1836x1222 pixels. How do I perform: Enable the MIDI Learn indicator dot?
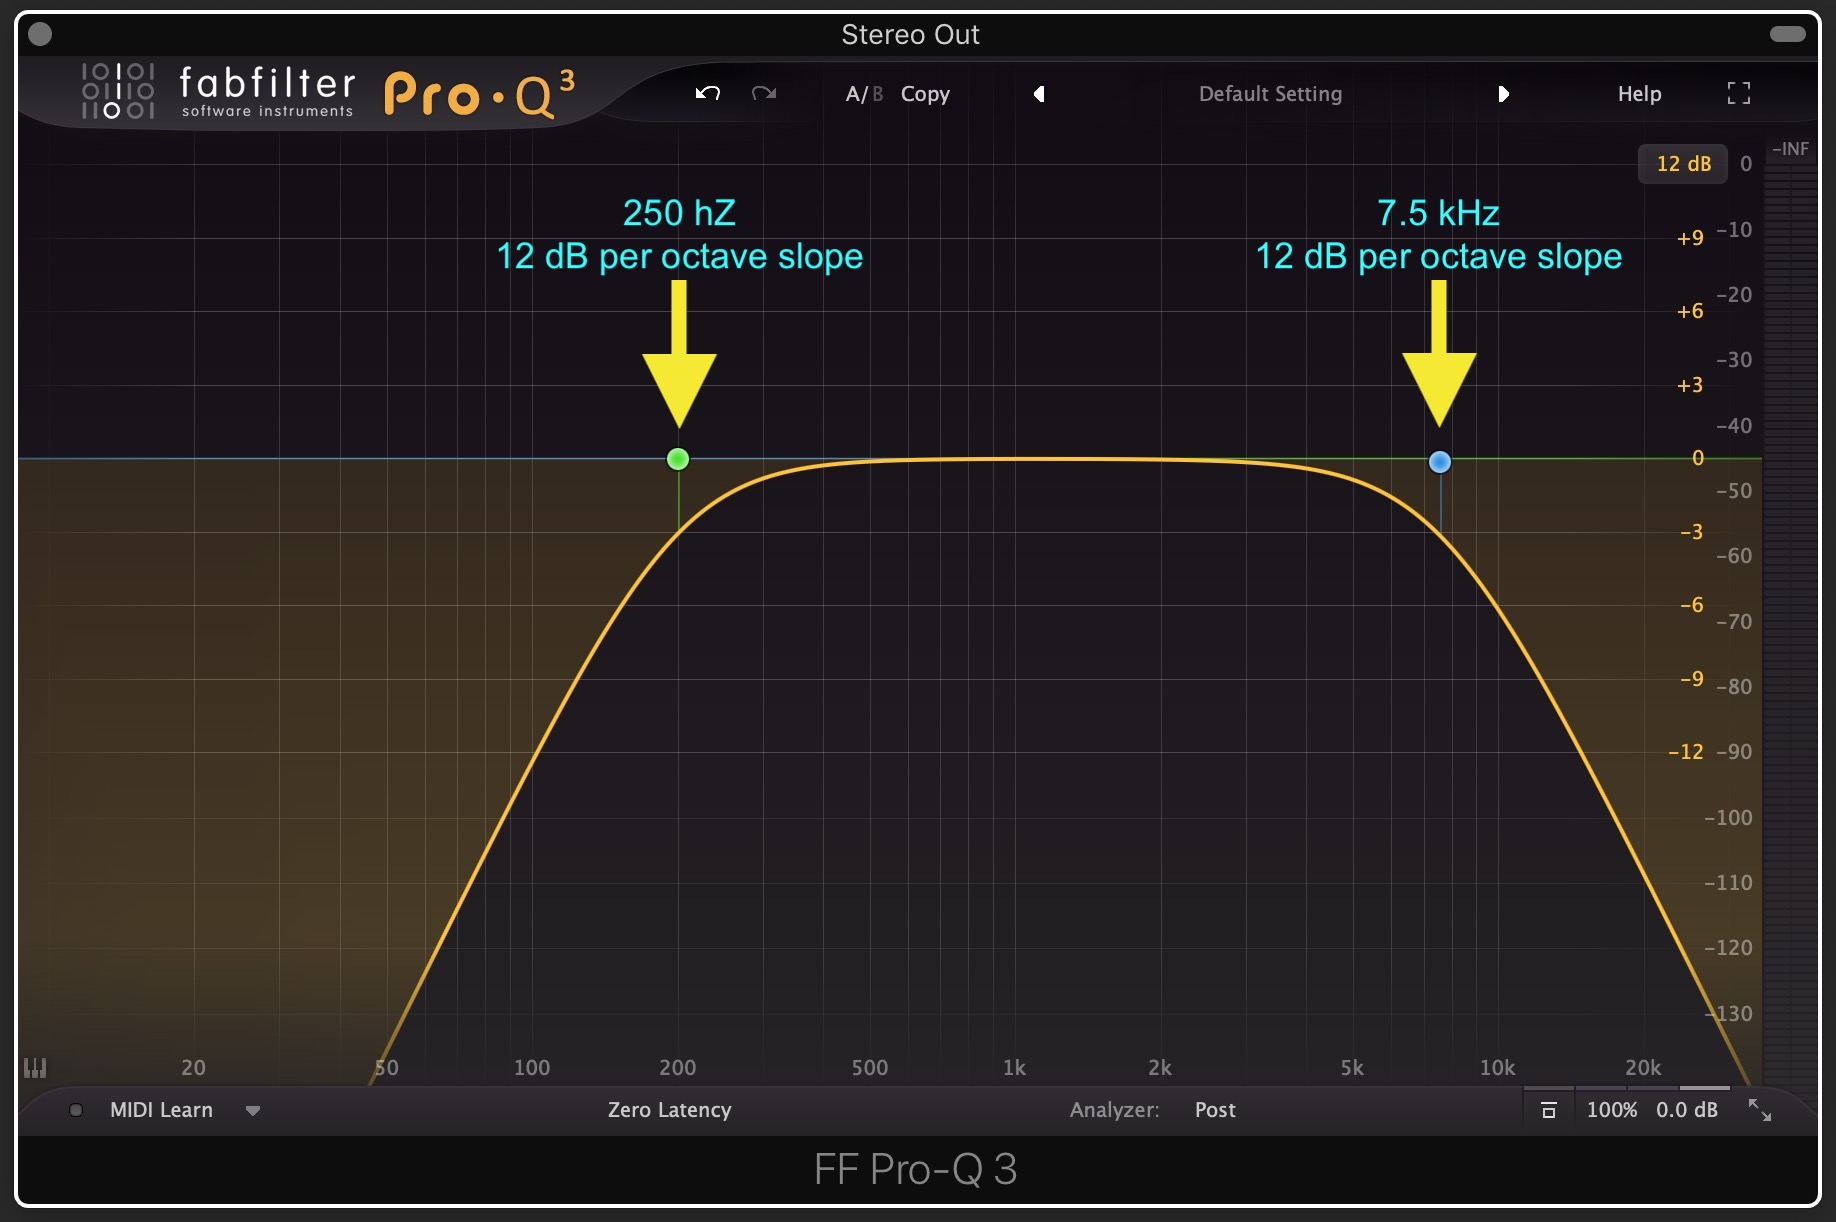click(76, 1110)
